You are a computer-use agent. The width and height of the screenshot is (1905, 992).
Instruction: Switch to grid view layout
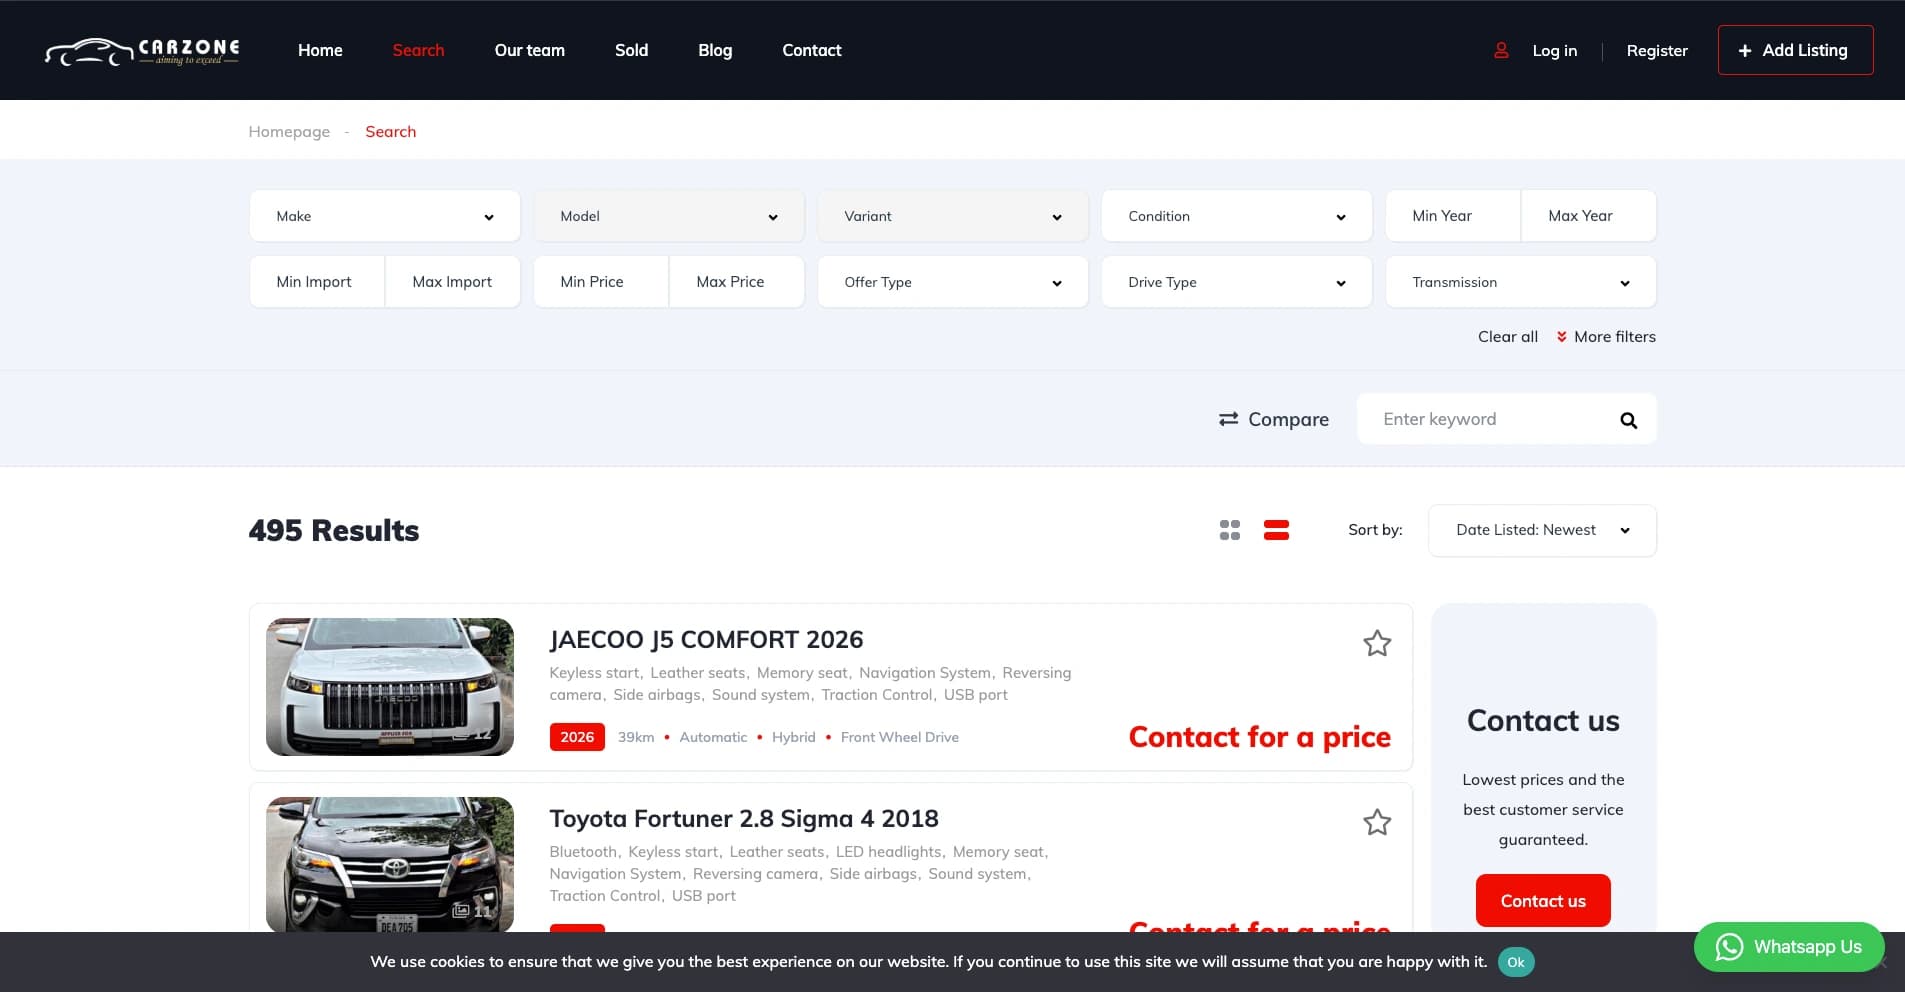(1230, 530)
